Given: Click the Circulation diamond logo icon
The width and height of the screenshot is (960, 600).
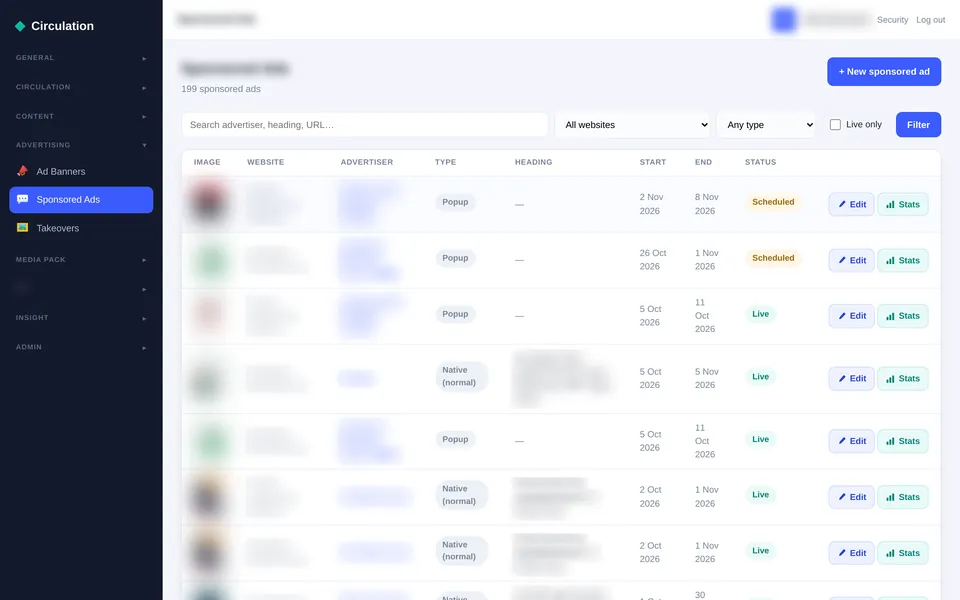Looking at the screenshot, I should click(20, 26).
